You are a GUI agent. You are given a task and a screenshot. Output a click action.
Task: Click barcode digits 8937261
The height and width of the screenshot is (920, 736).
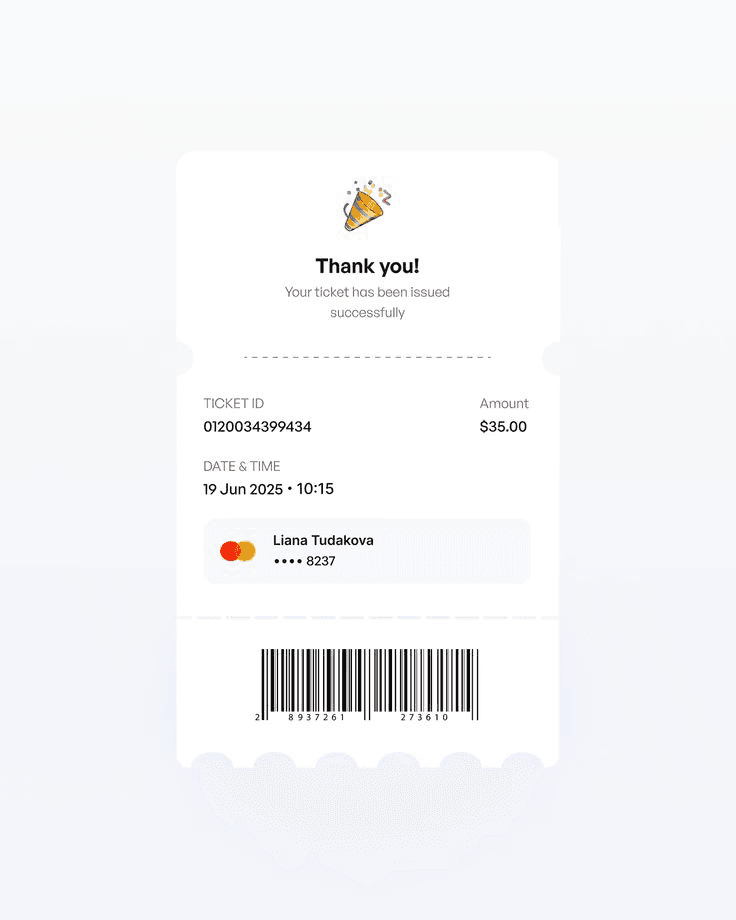tap(316, 717)
